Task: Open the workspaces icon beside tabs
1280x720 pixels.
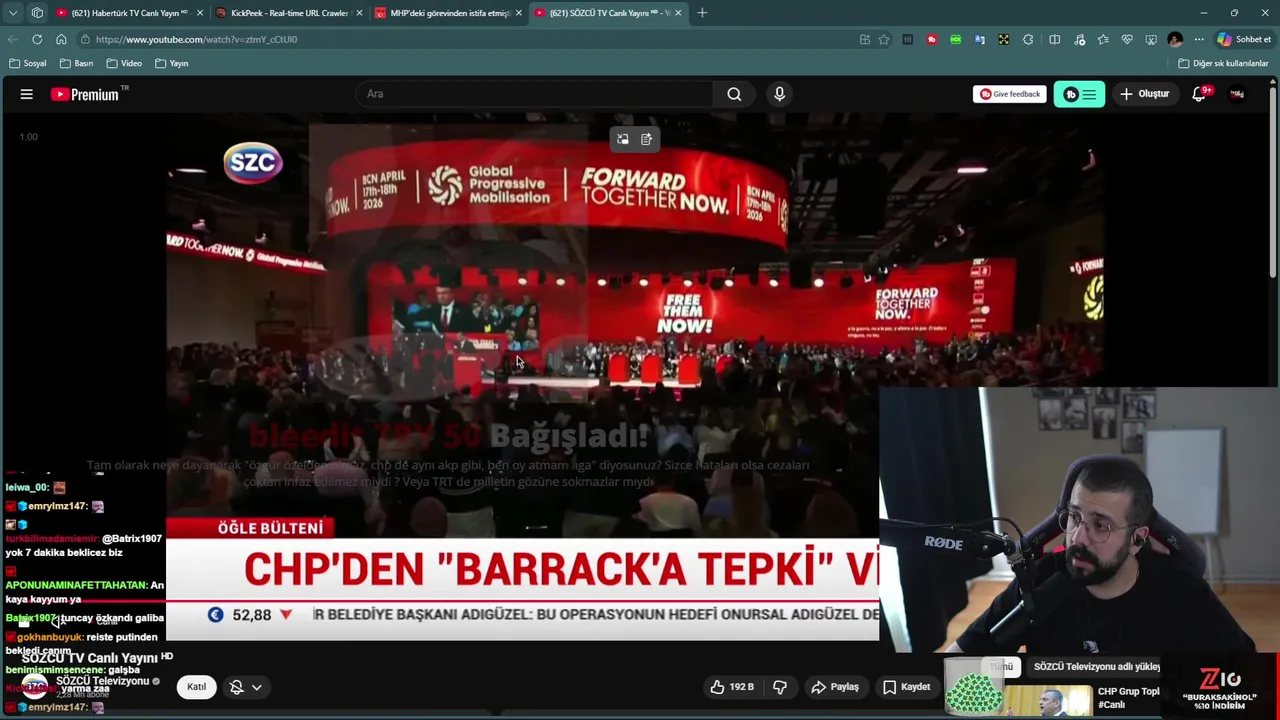Action: coord(37,13)
